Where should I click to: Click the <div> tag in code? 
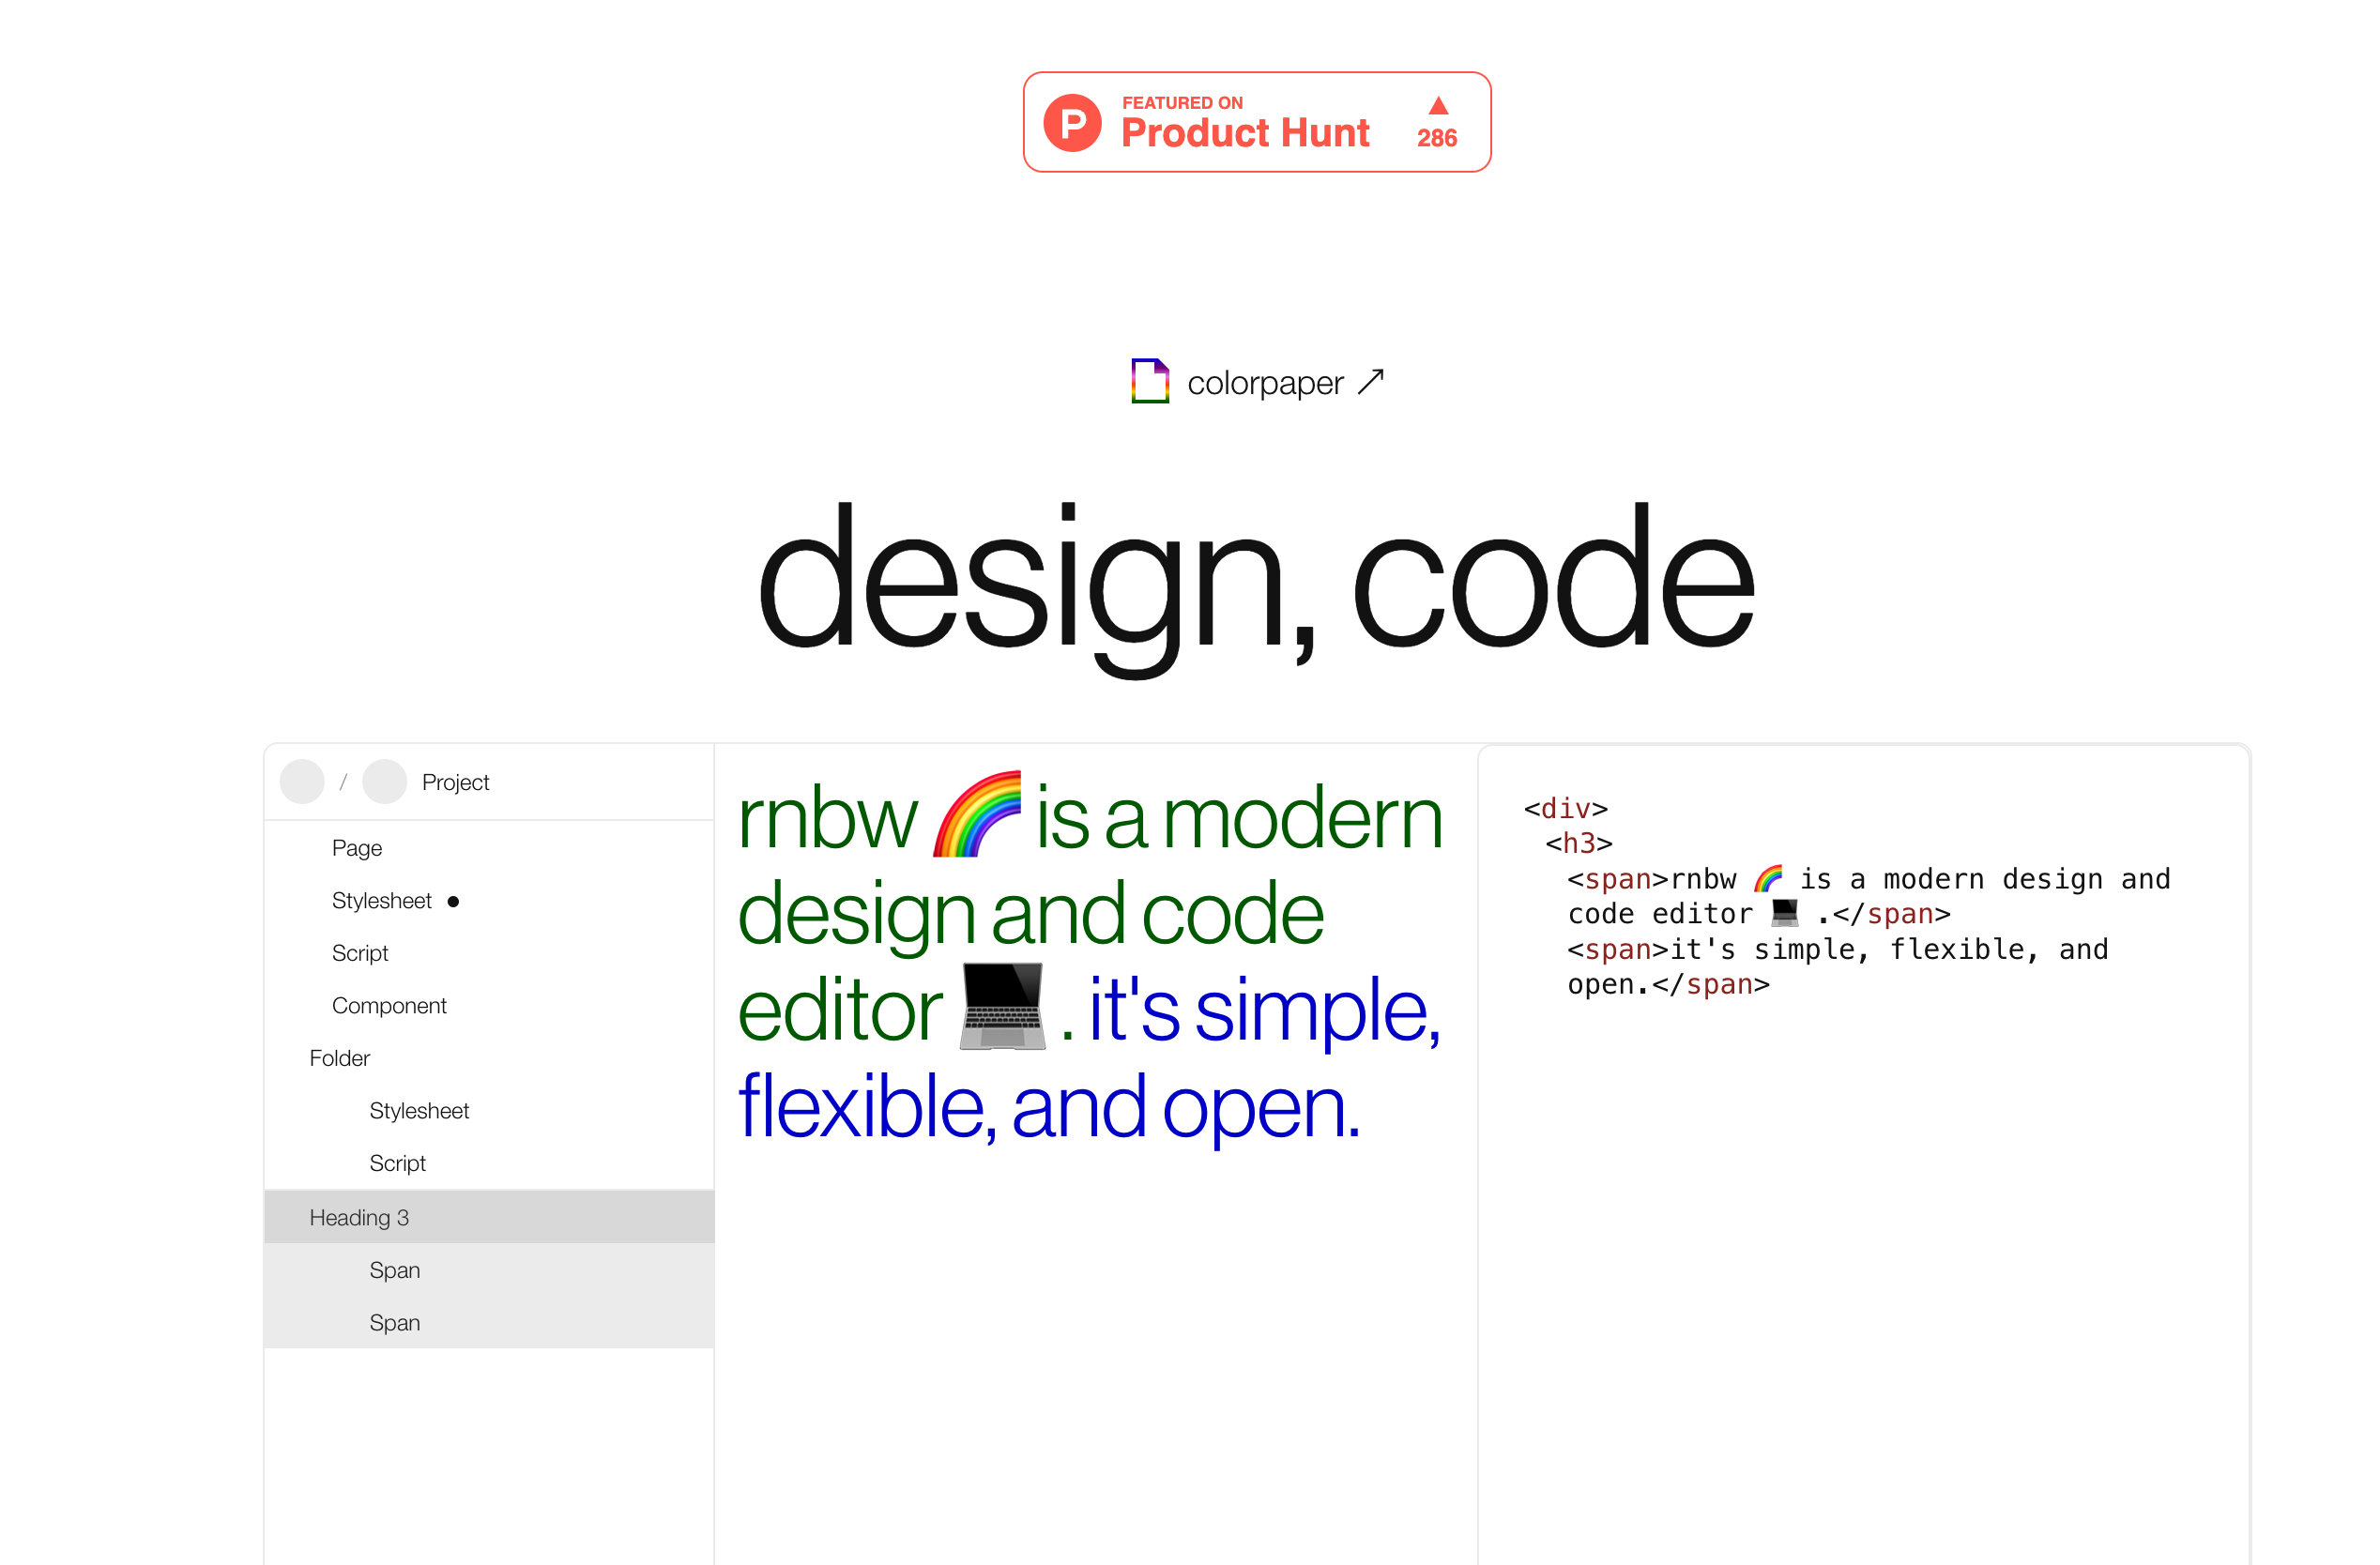[1565, 808]
